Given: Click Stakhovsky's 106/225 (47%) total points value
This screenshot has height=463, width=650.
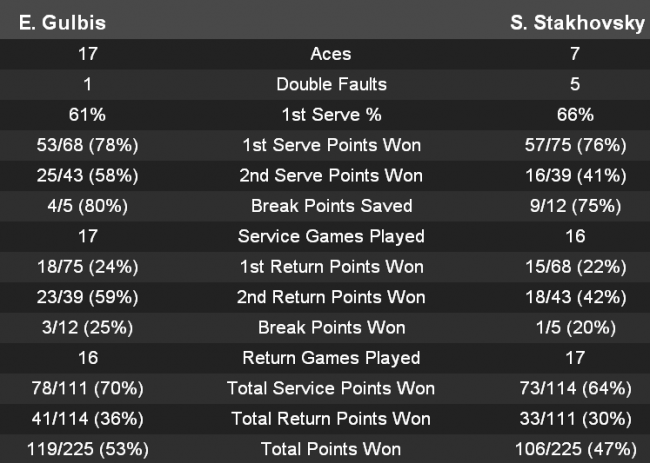Looking at the screenshot, I should tap(574, 449).
